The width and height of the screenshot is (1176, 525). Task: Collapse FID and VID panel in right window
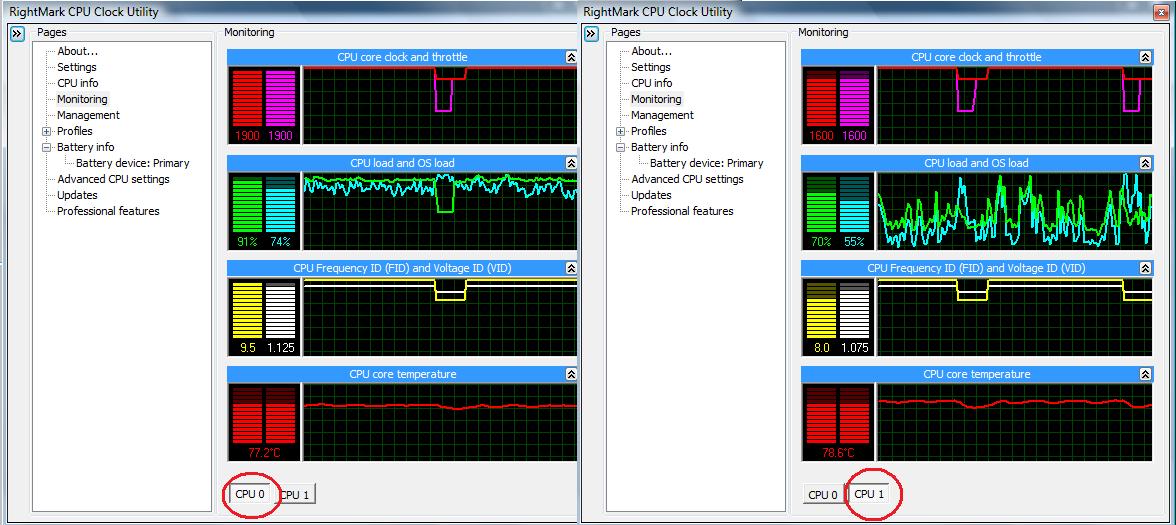[x=1144, y=268]
